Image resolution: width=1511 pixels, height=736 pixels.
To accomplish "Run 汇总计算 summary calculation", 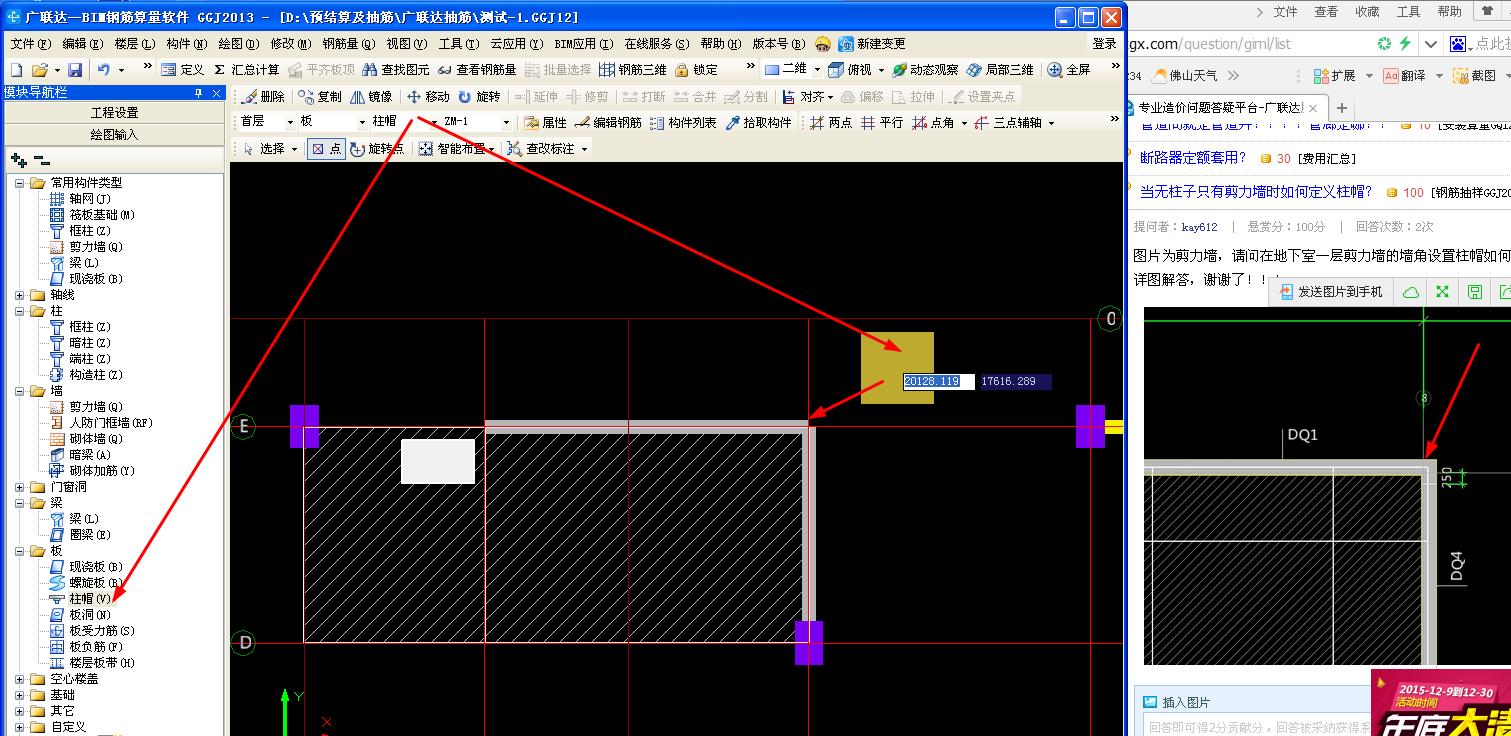I will [246, 70].
